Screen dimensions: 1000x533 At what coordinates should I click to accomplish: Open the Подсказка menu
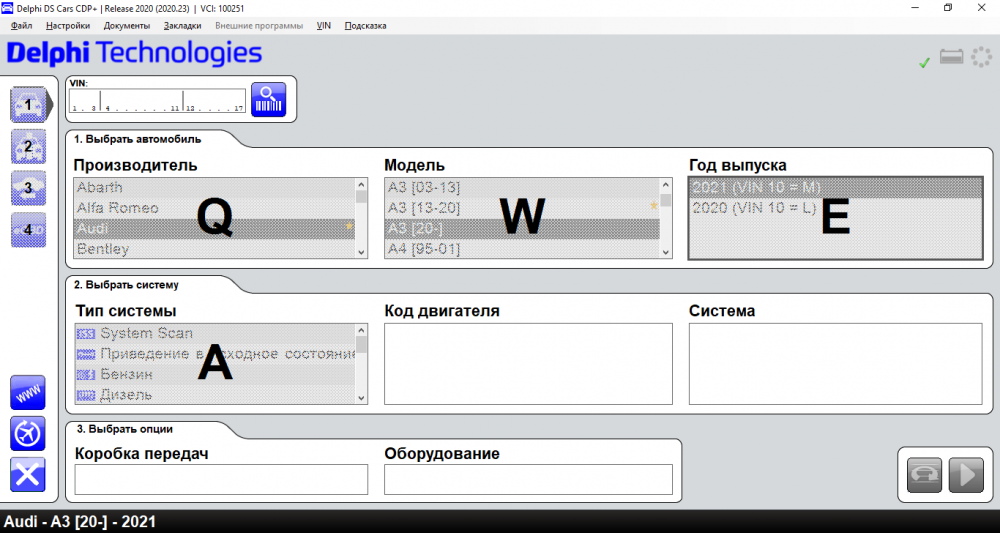365,26
